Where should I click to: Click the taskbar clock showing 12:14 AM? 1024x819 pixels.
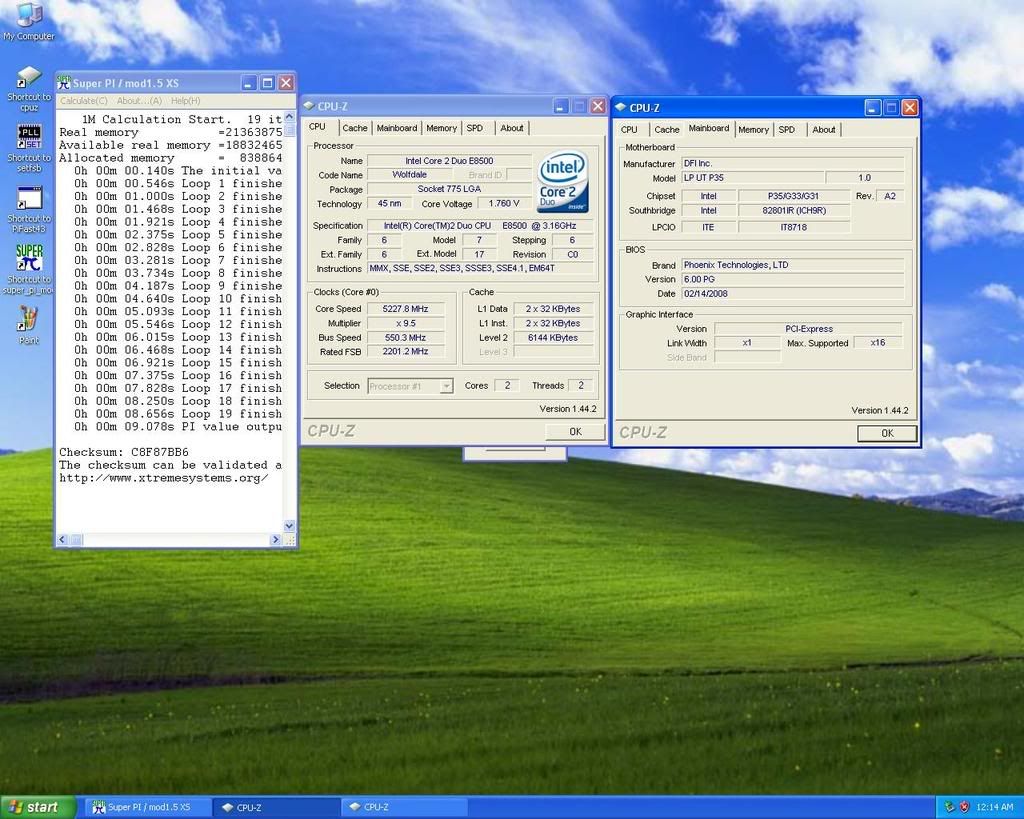995,807
